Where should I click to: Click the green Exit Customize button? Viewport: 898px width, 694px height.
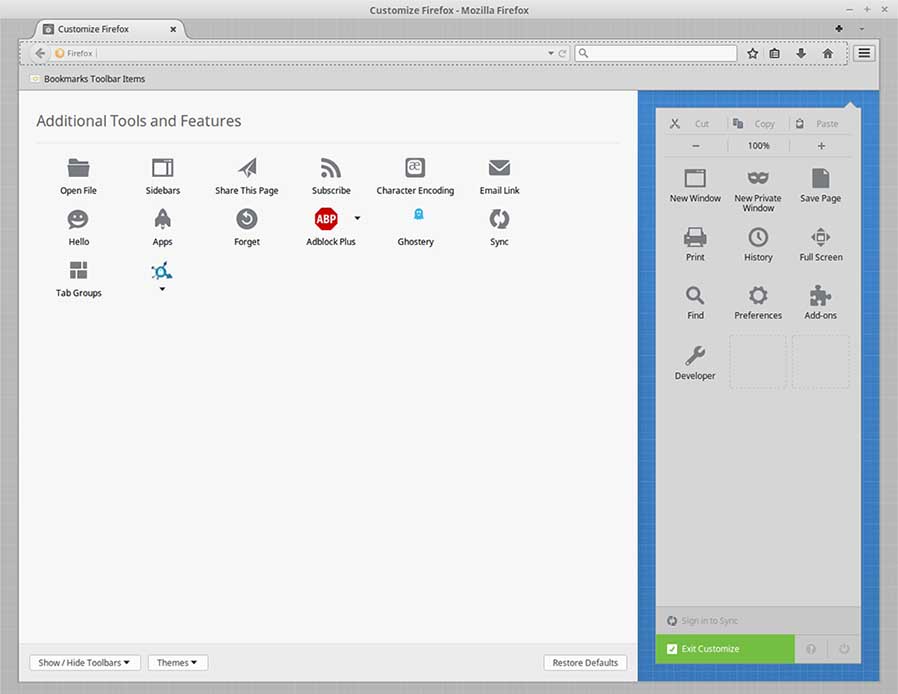[725, 649]
